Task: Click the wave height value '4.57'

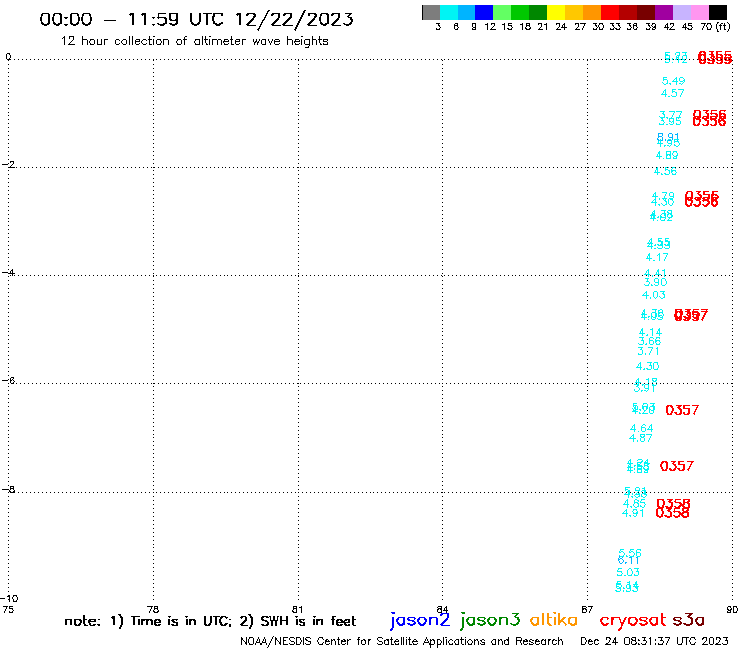Action: point(673,93)
